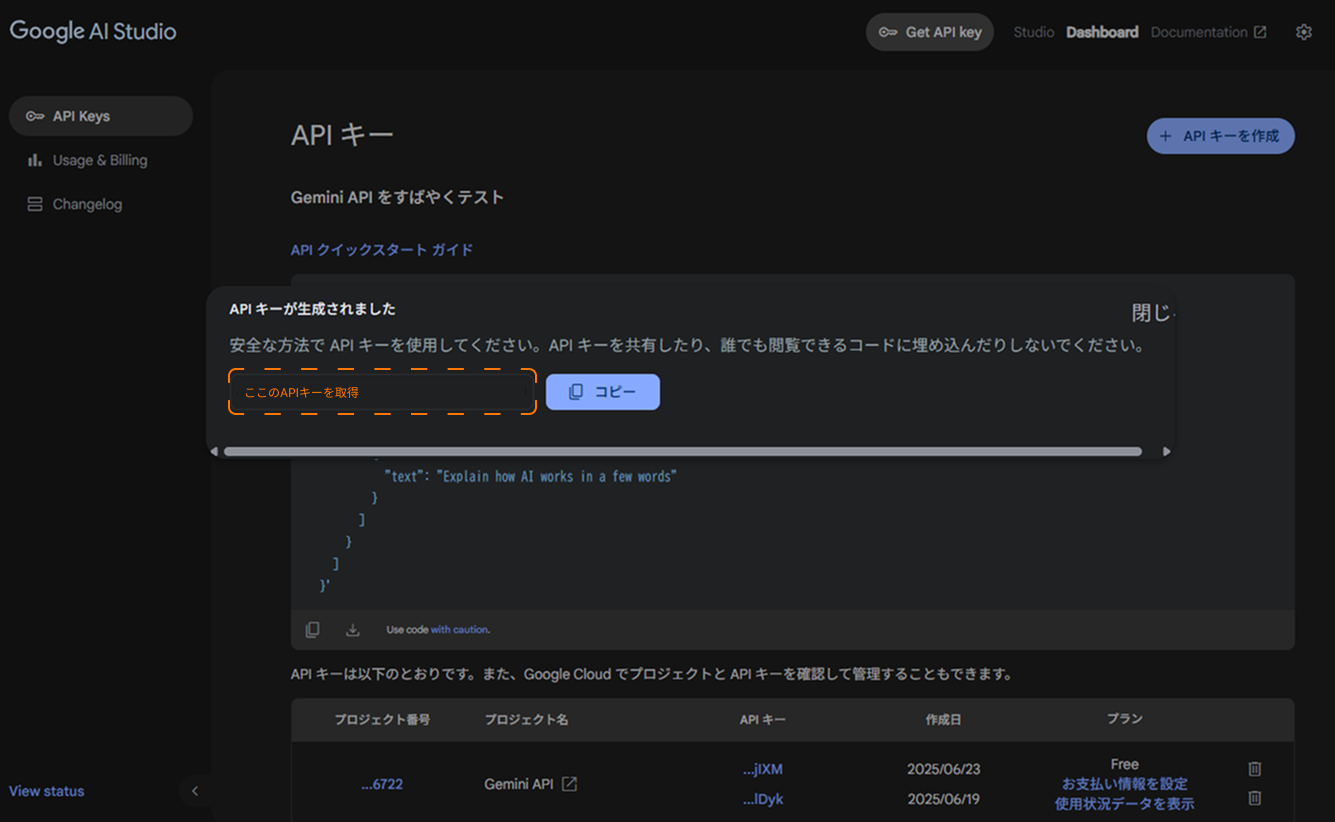Delete the ...jIXM key with trash icon

1255,769
